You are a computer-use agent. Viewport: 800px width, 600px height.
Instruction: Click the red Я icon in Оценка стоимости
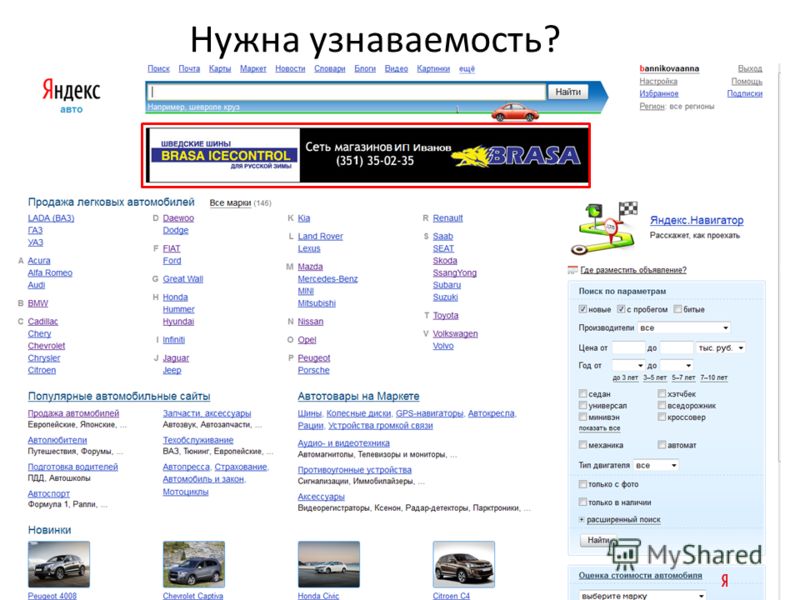point(724,580)
